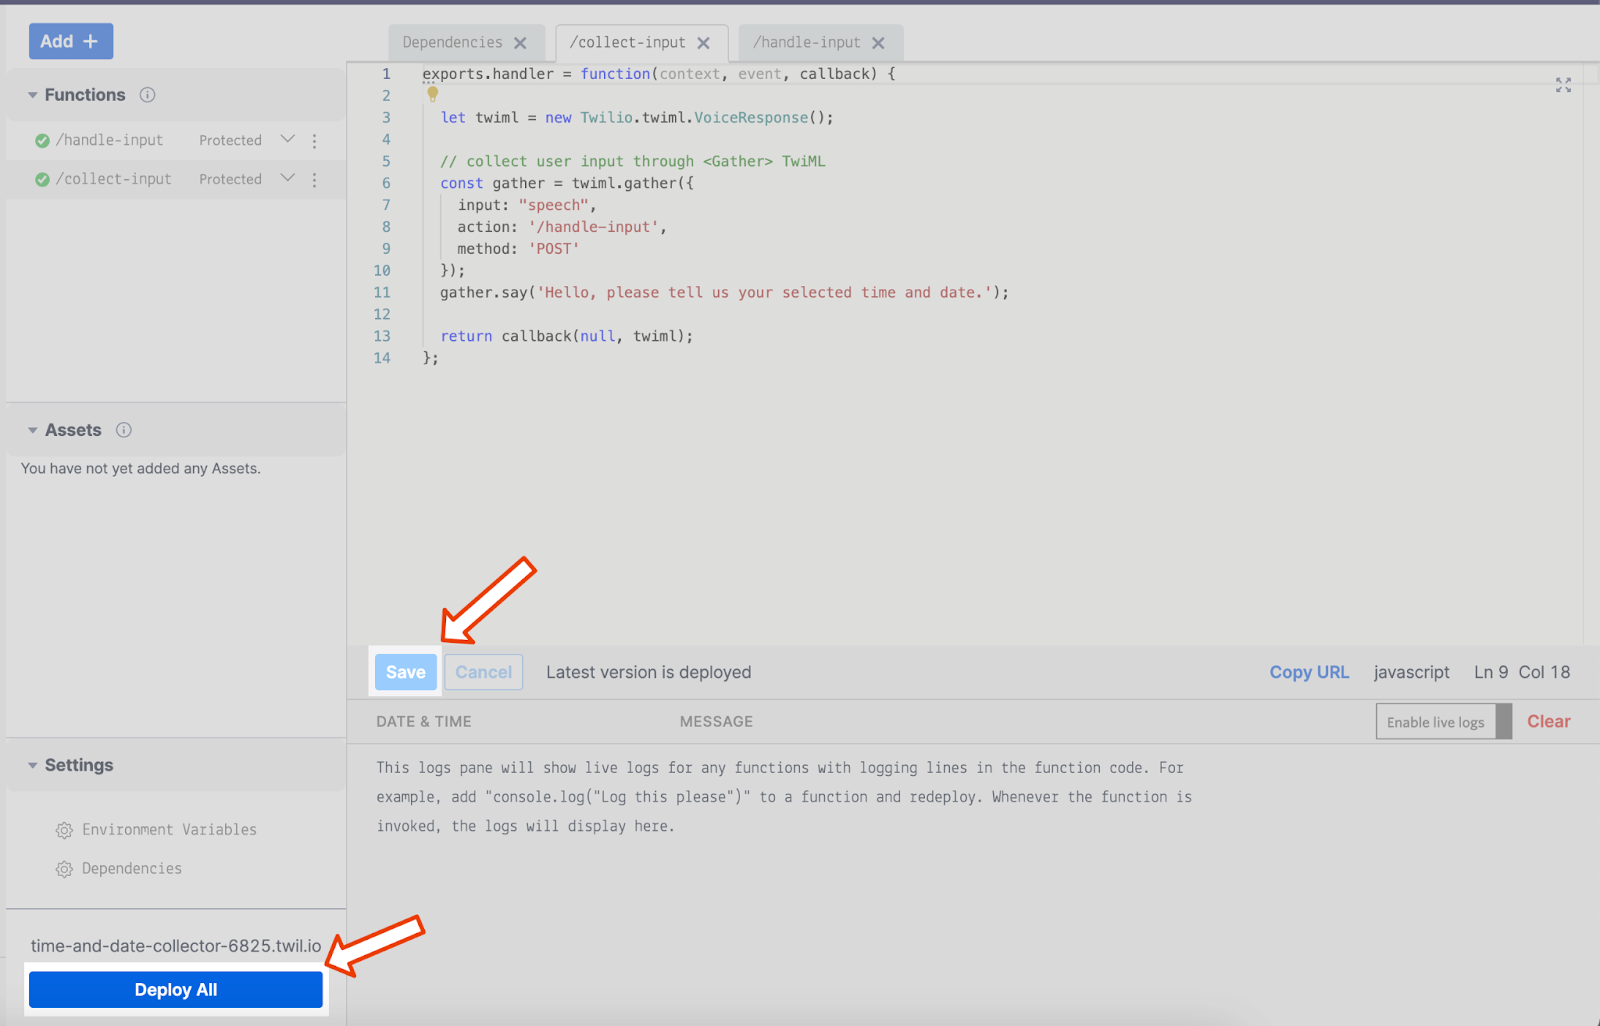Open Environment Variables settings
1600x1026 pixels.
point(169,830)
